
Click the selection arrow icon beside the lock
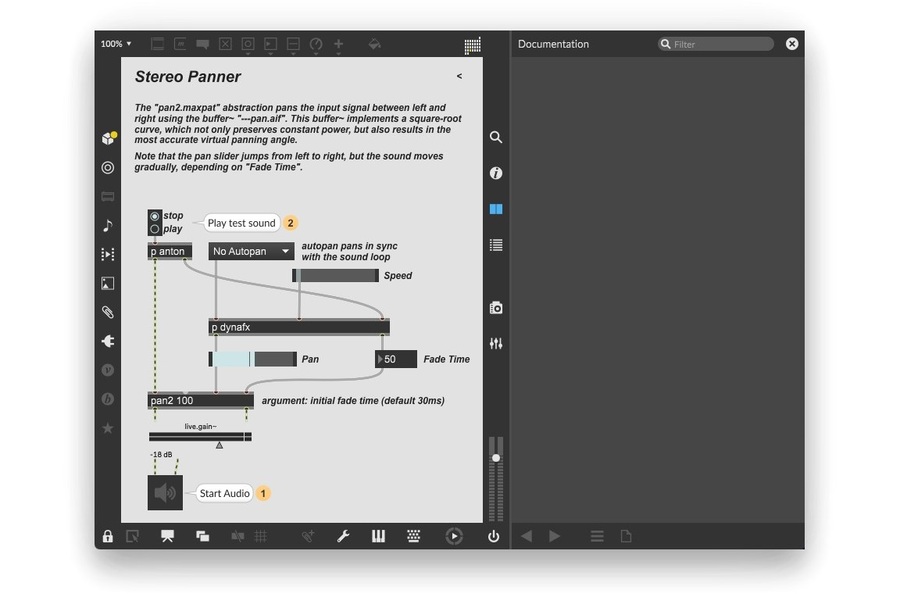133,536
